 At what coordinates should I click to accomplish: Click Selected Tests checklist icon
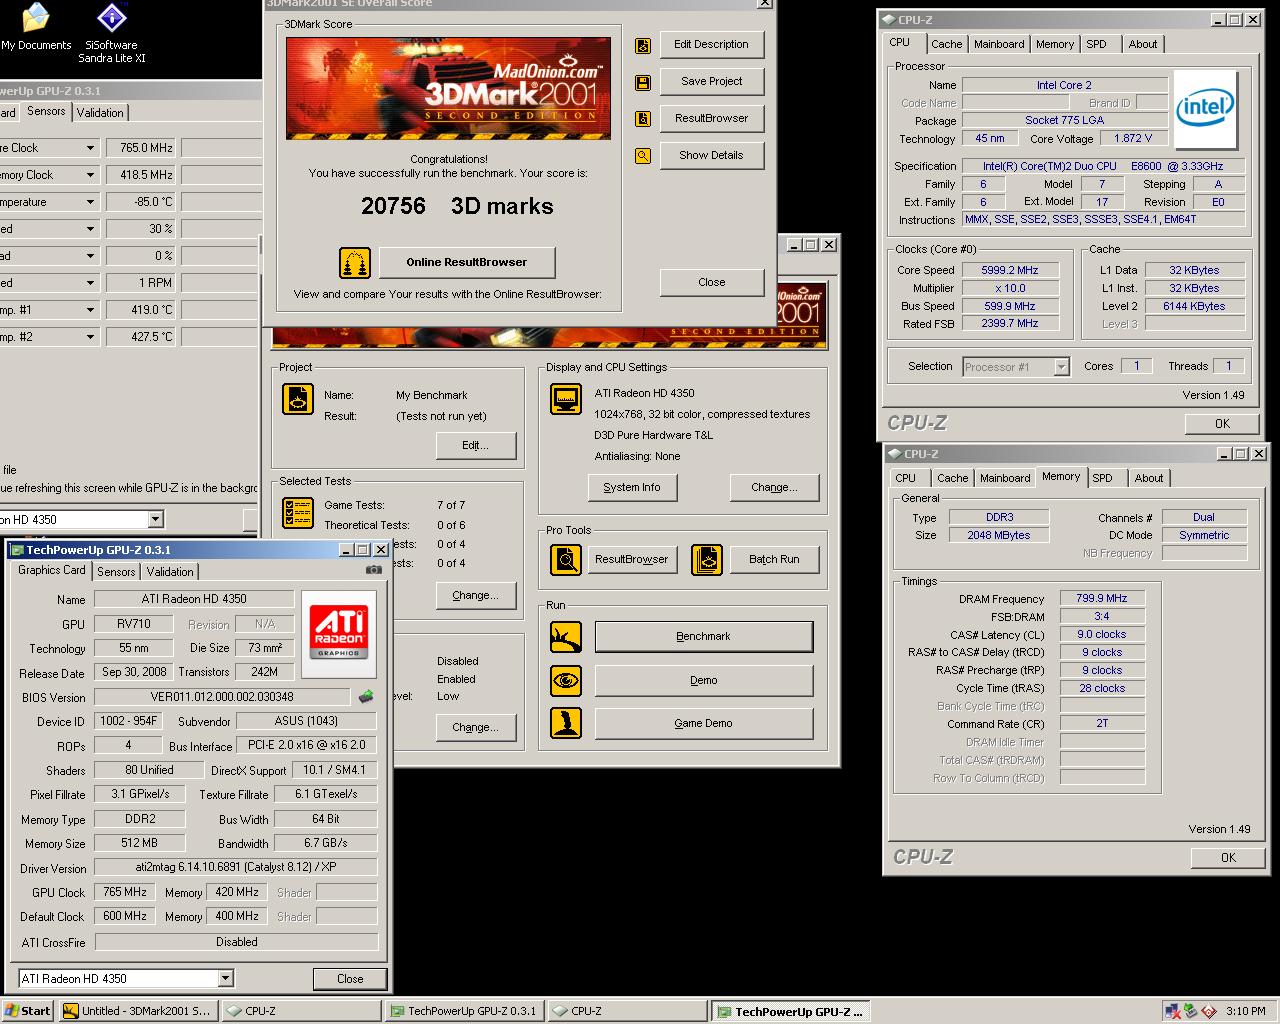(298, 512)
